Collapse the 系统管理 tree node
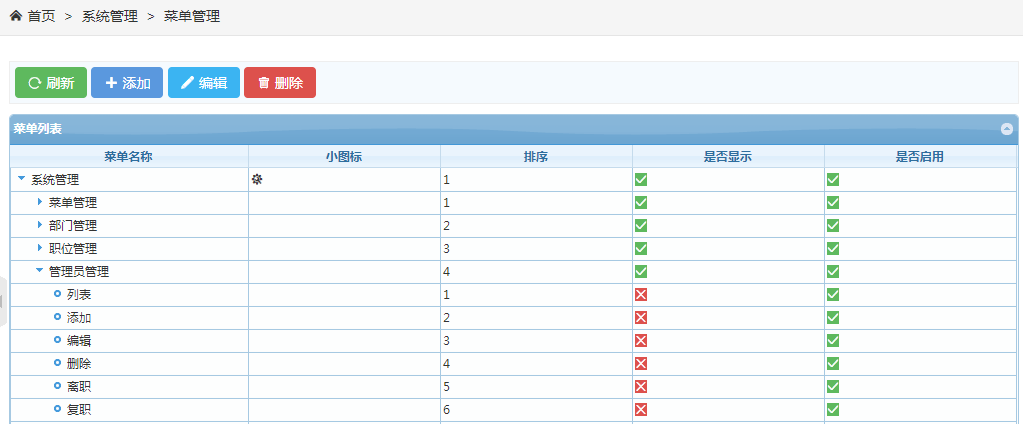 point(22,179)
